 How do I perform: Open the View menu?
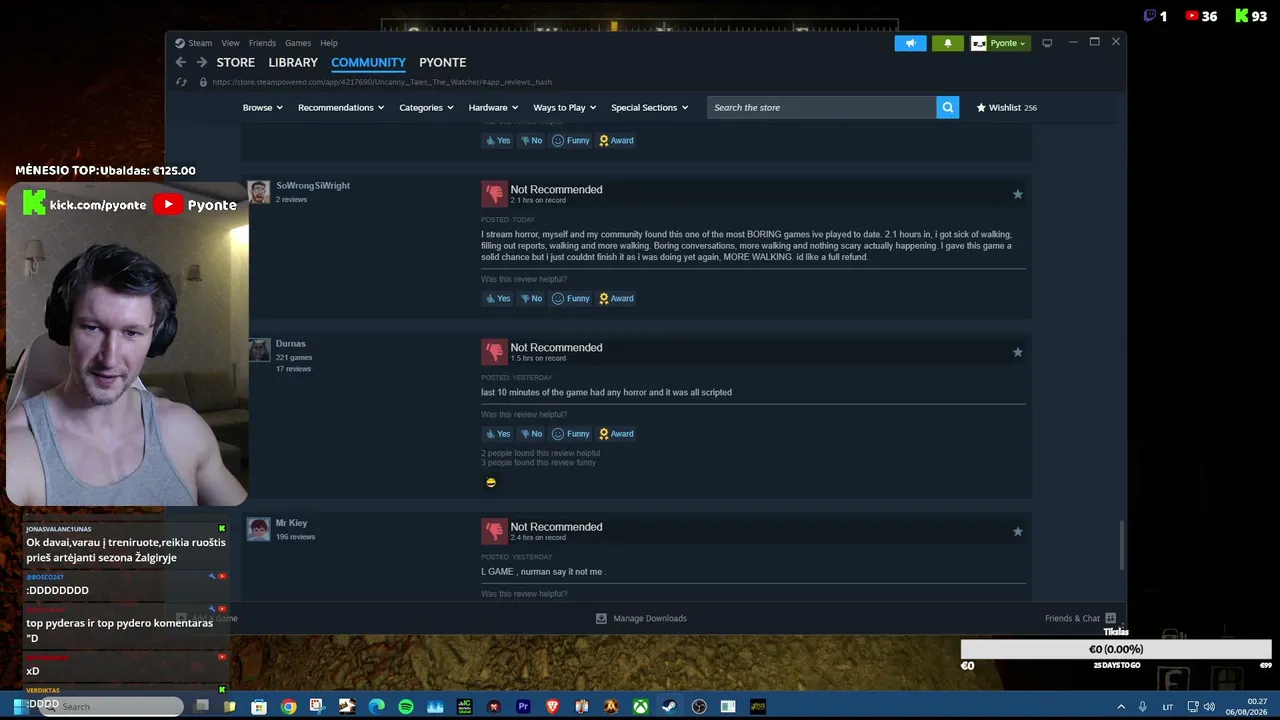[230, 43]
